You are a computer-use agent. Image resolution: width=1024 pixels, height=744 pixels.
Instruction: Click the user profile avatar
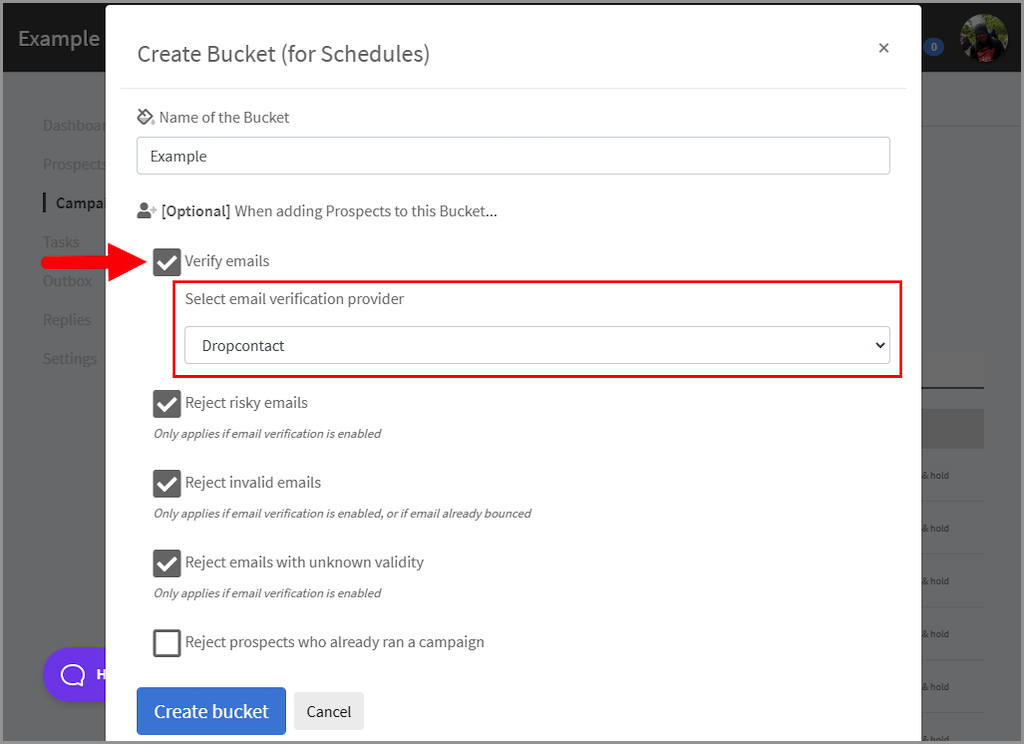(x=982, y=39)
